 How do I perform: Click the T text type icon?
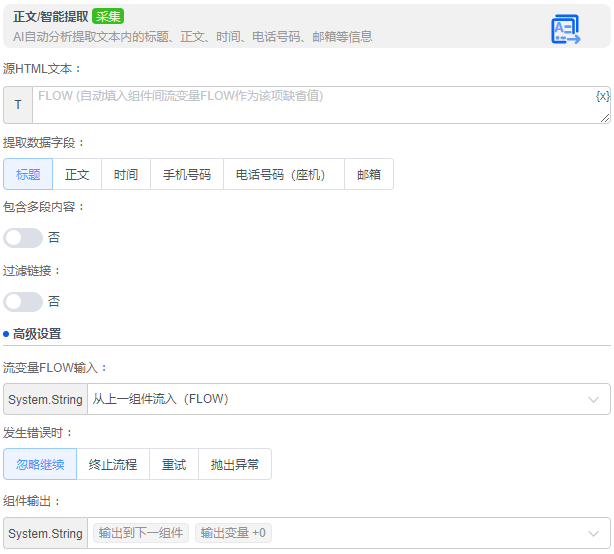pyautogui.click(x=17, y=105)
